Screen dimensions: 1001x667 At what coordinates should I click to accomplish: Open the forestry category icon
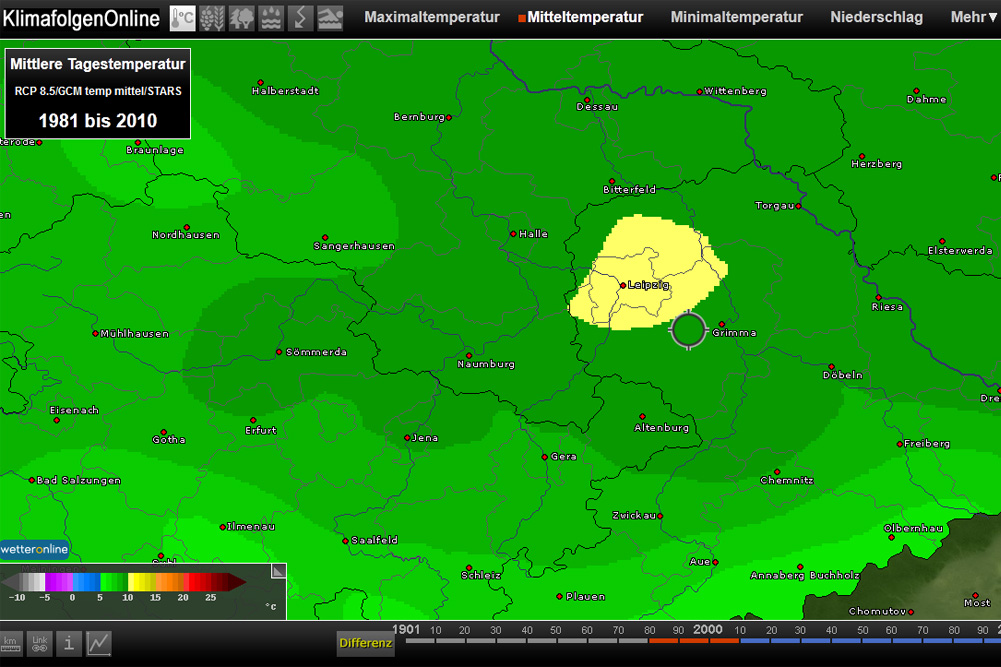coord(241,17)
